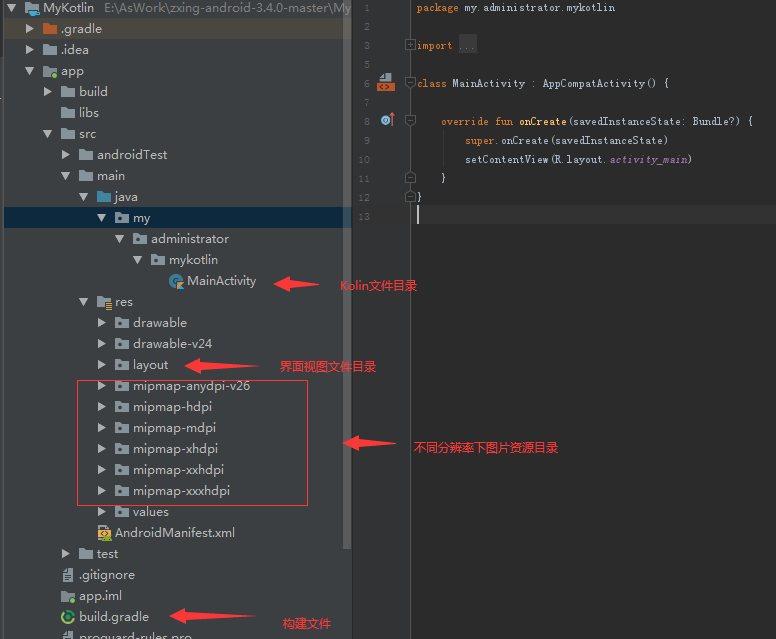Click the values folder icon
776x639 pixels.
[x=122, y=512]
